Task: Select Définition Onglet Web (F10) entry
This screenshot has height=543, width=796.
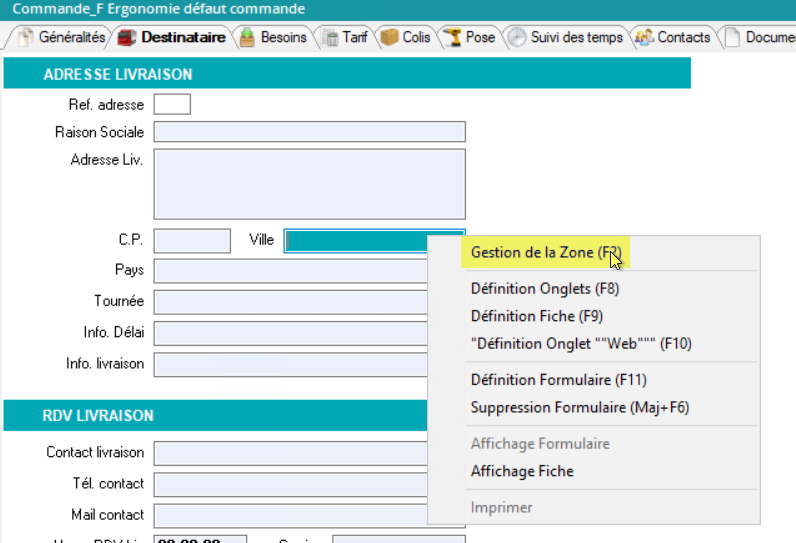Action: tap(580, 343)
